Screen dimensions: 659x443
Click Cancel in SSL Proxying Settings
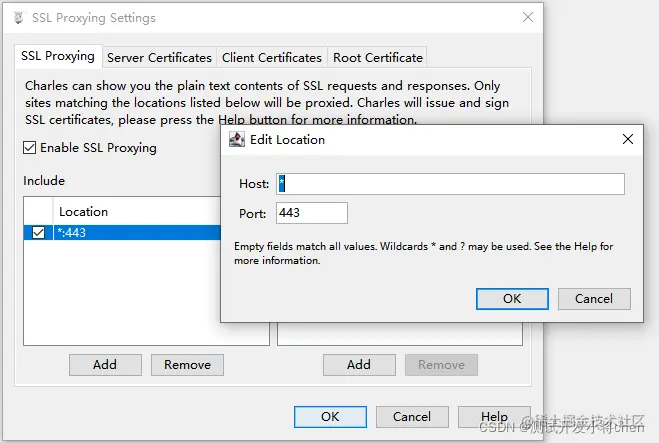[412, 417]
